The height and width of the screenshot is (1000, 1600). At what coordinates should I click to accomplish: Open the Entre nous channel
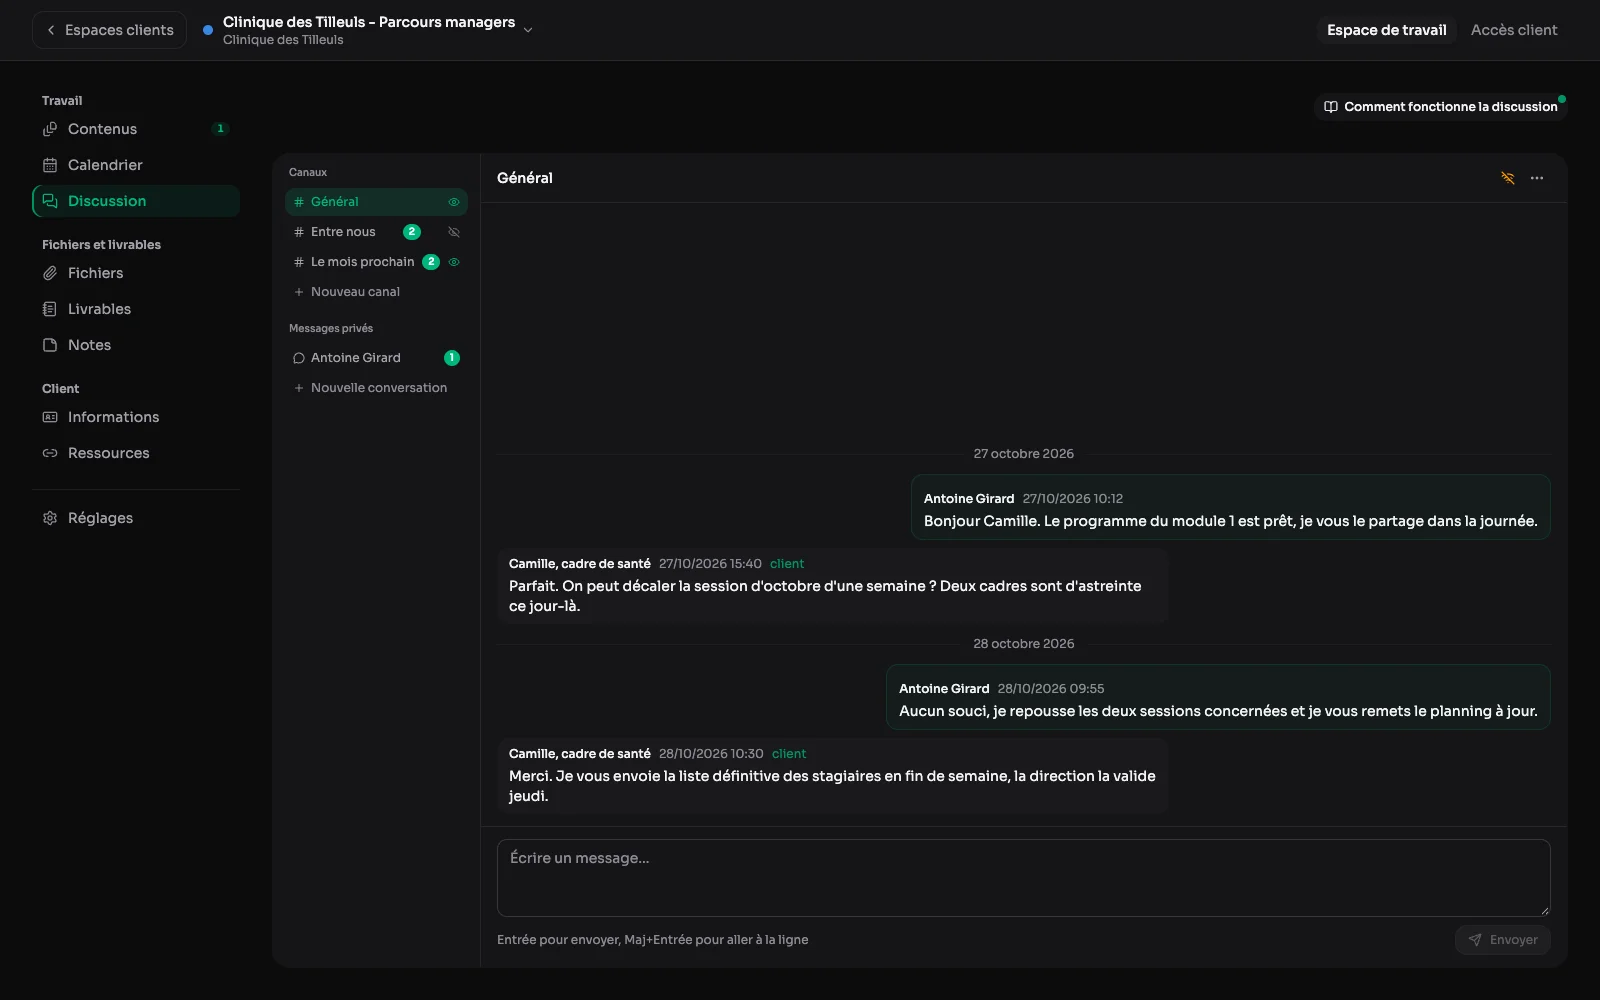click(376, 232)
